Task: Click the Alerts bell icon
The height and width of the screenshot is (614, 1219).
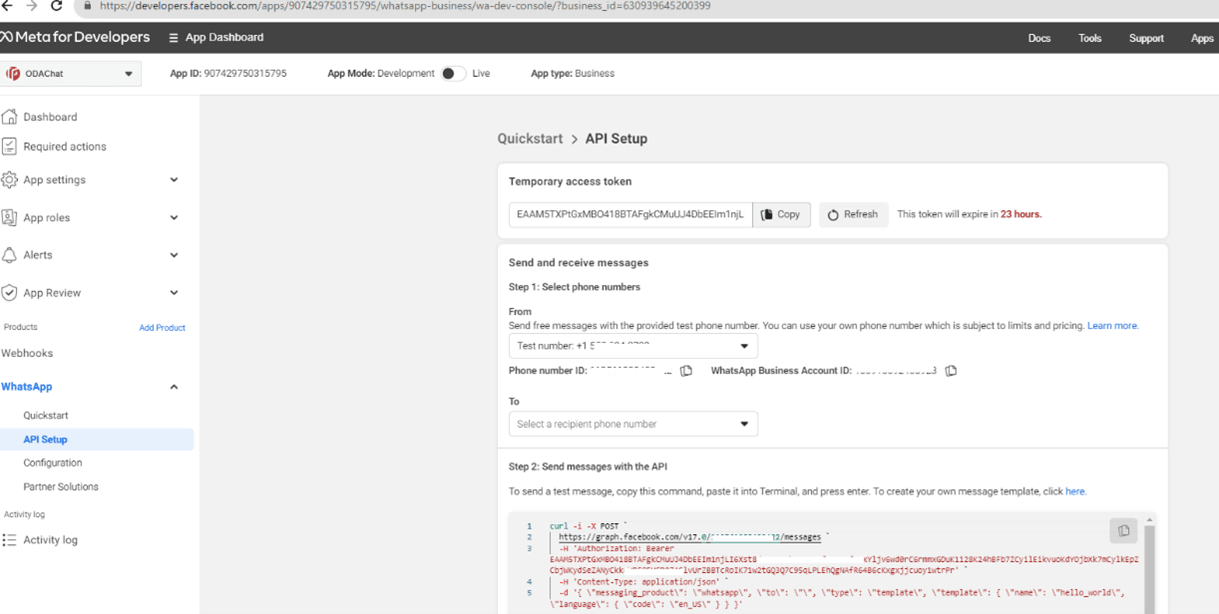Action: click(9, 255)
